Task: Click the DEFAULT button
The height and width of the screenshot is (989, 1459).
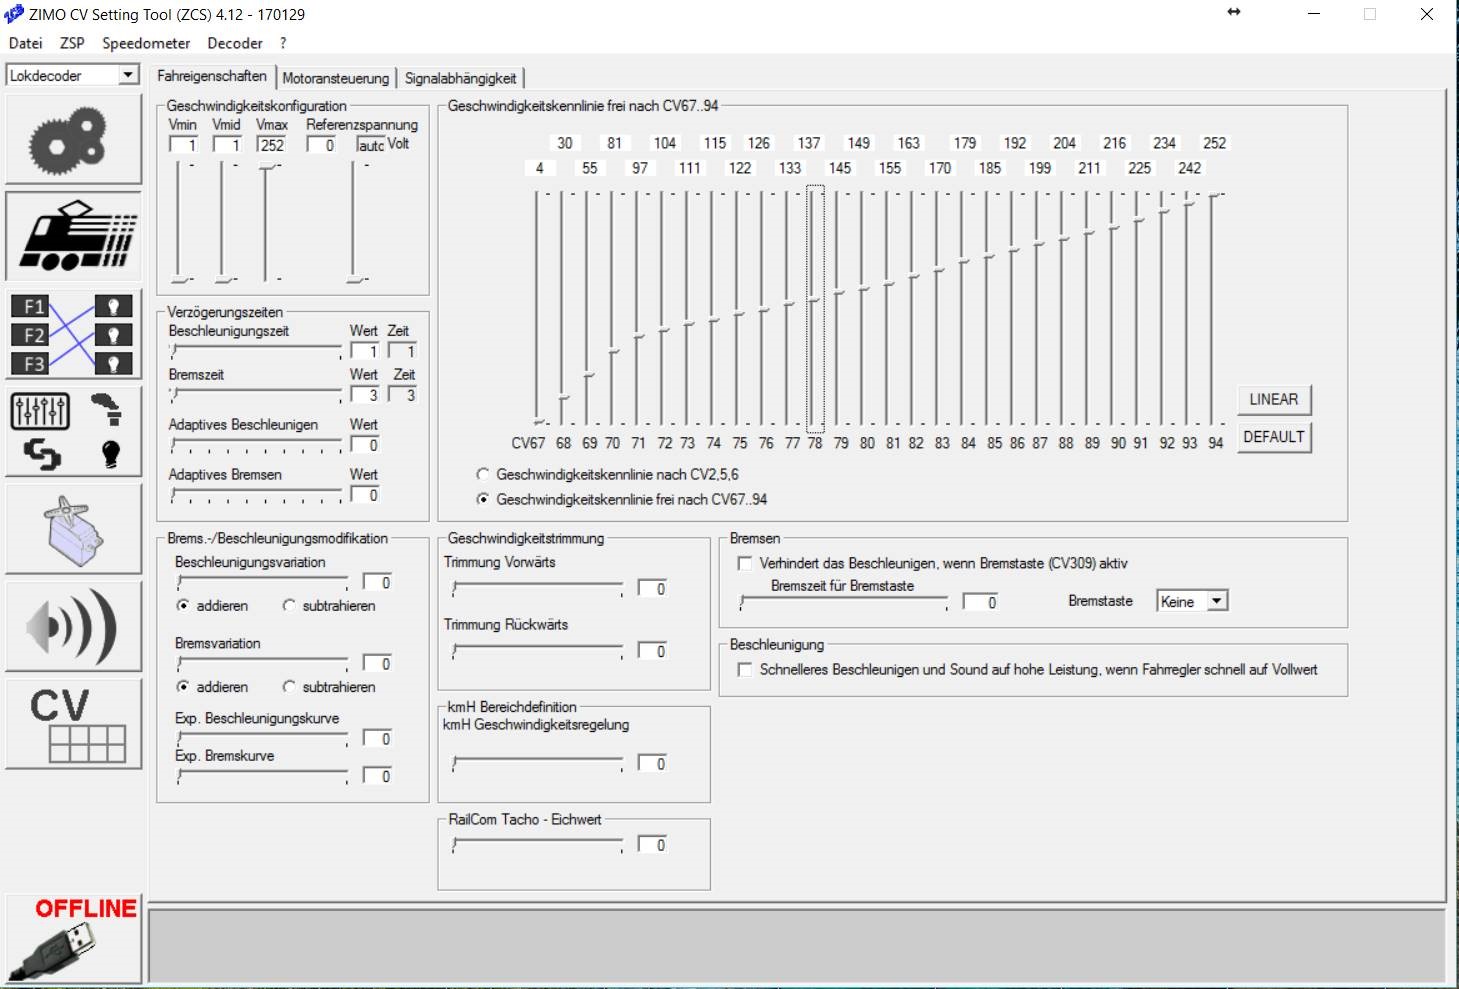Action: pos(1273,437)
